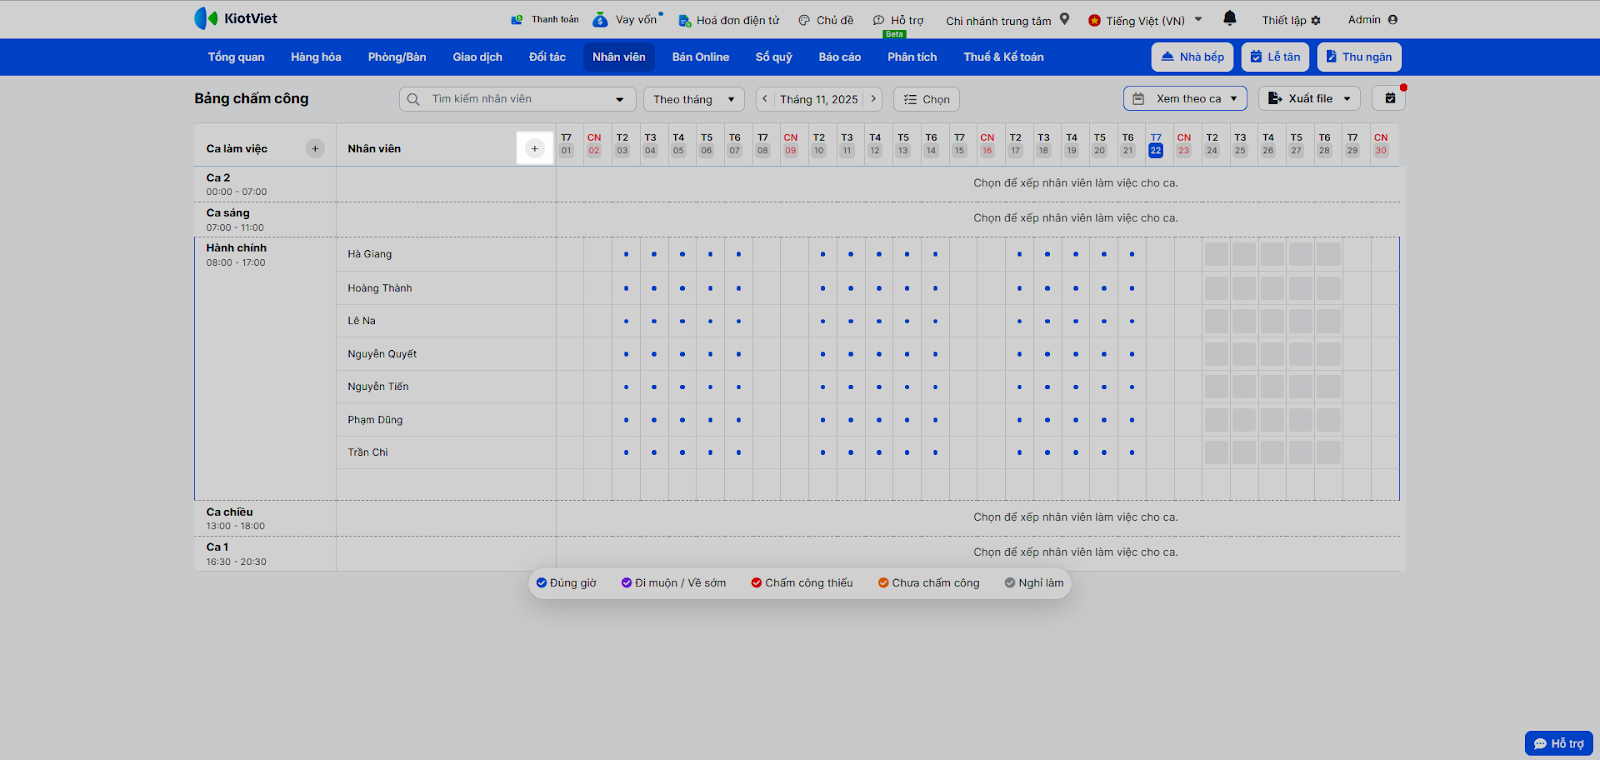1600x760 pixels.
Task: Toggle Chấm công thiếu legend filter
Action: pos(802,583)
